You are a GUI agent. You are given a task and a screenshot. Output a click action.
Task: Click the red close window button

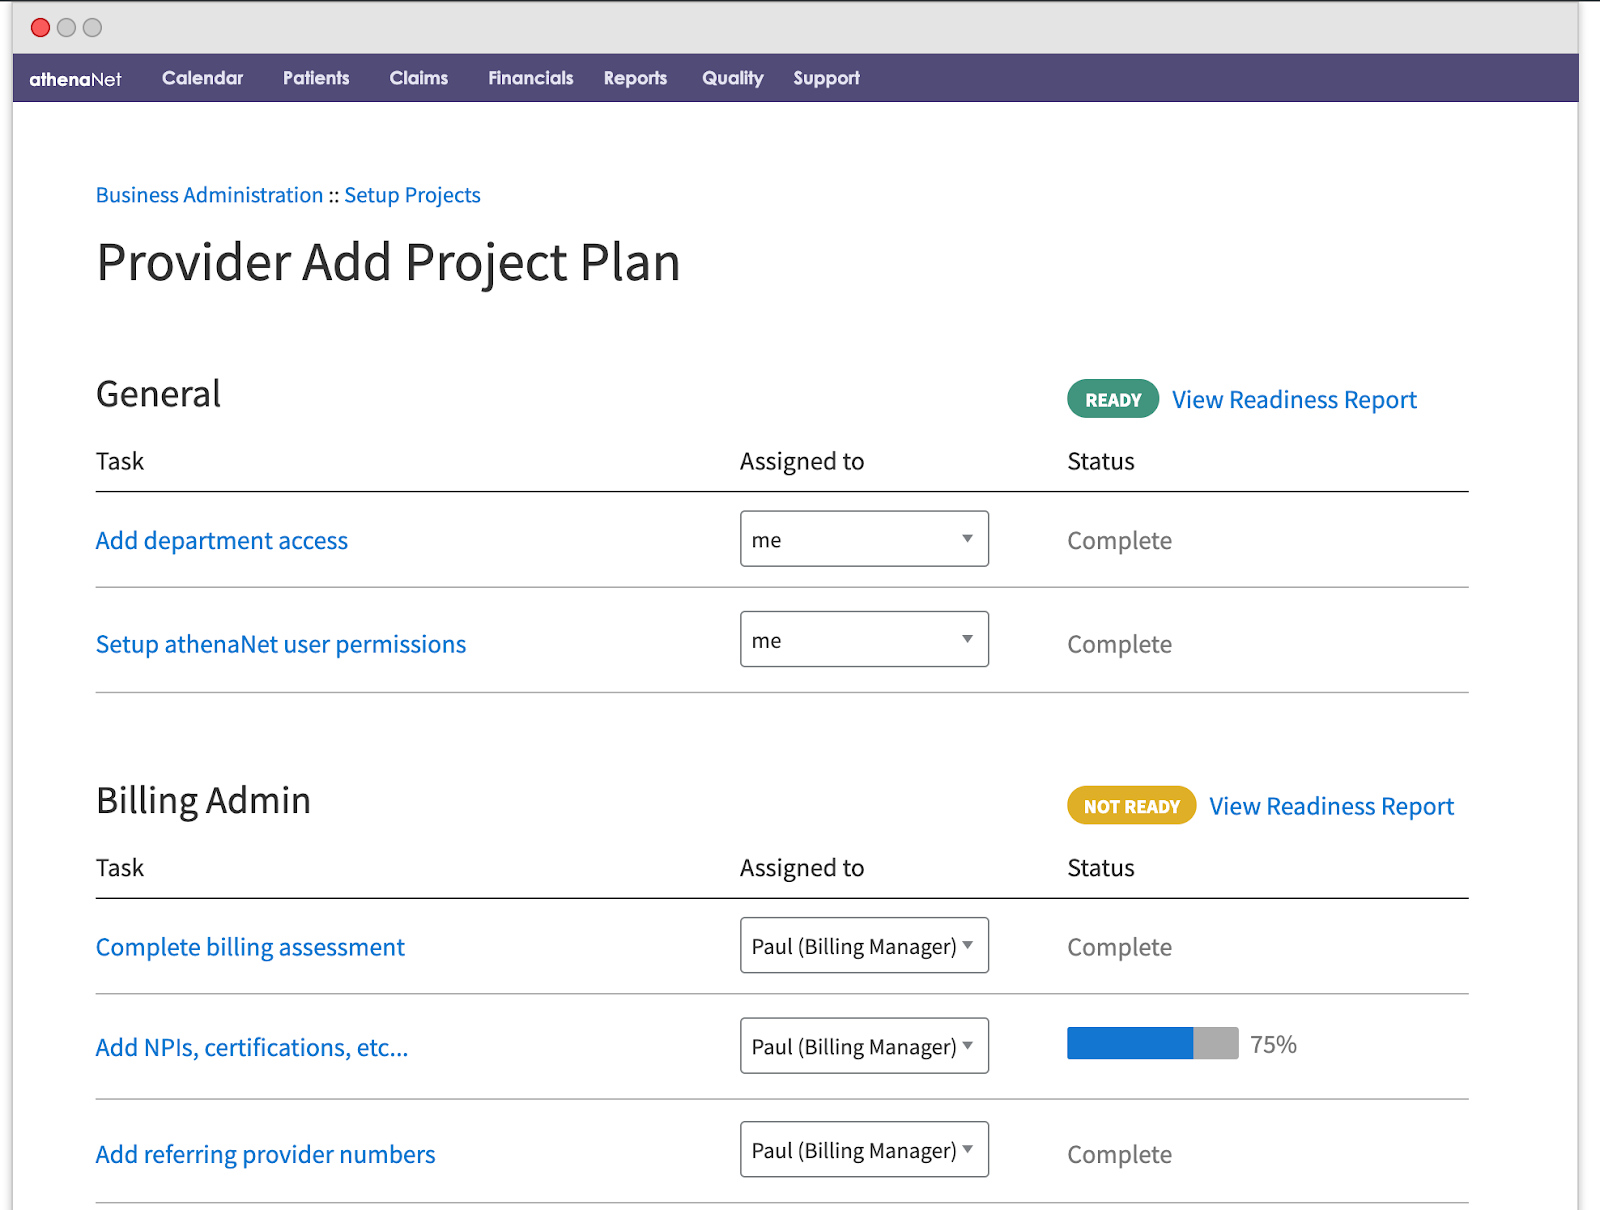(40, 28)
